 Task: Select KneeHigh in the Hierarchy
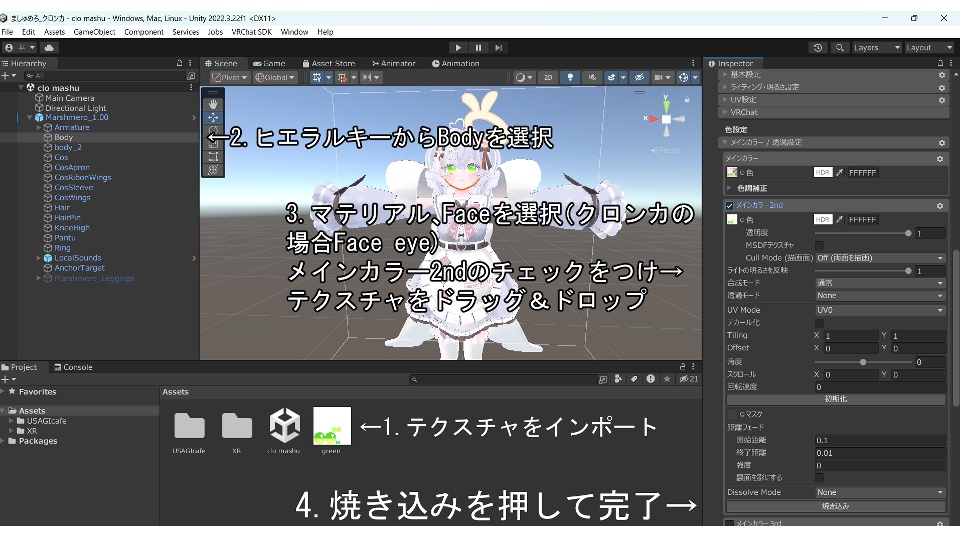pos(72,228)
